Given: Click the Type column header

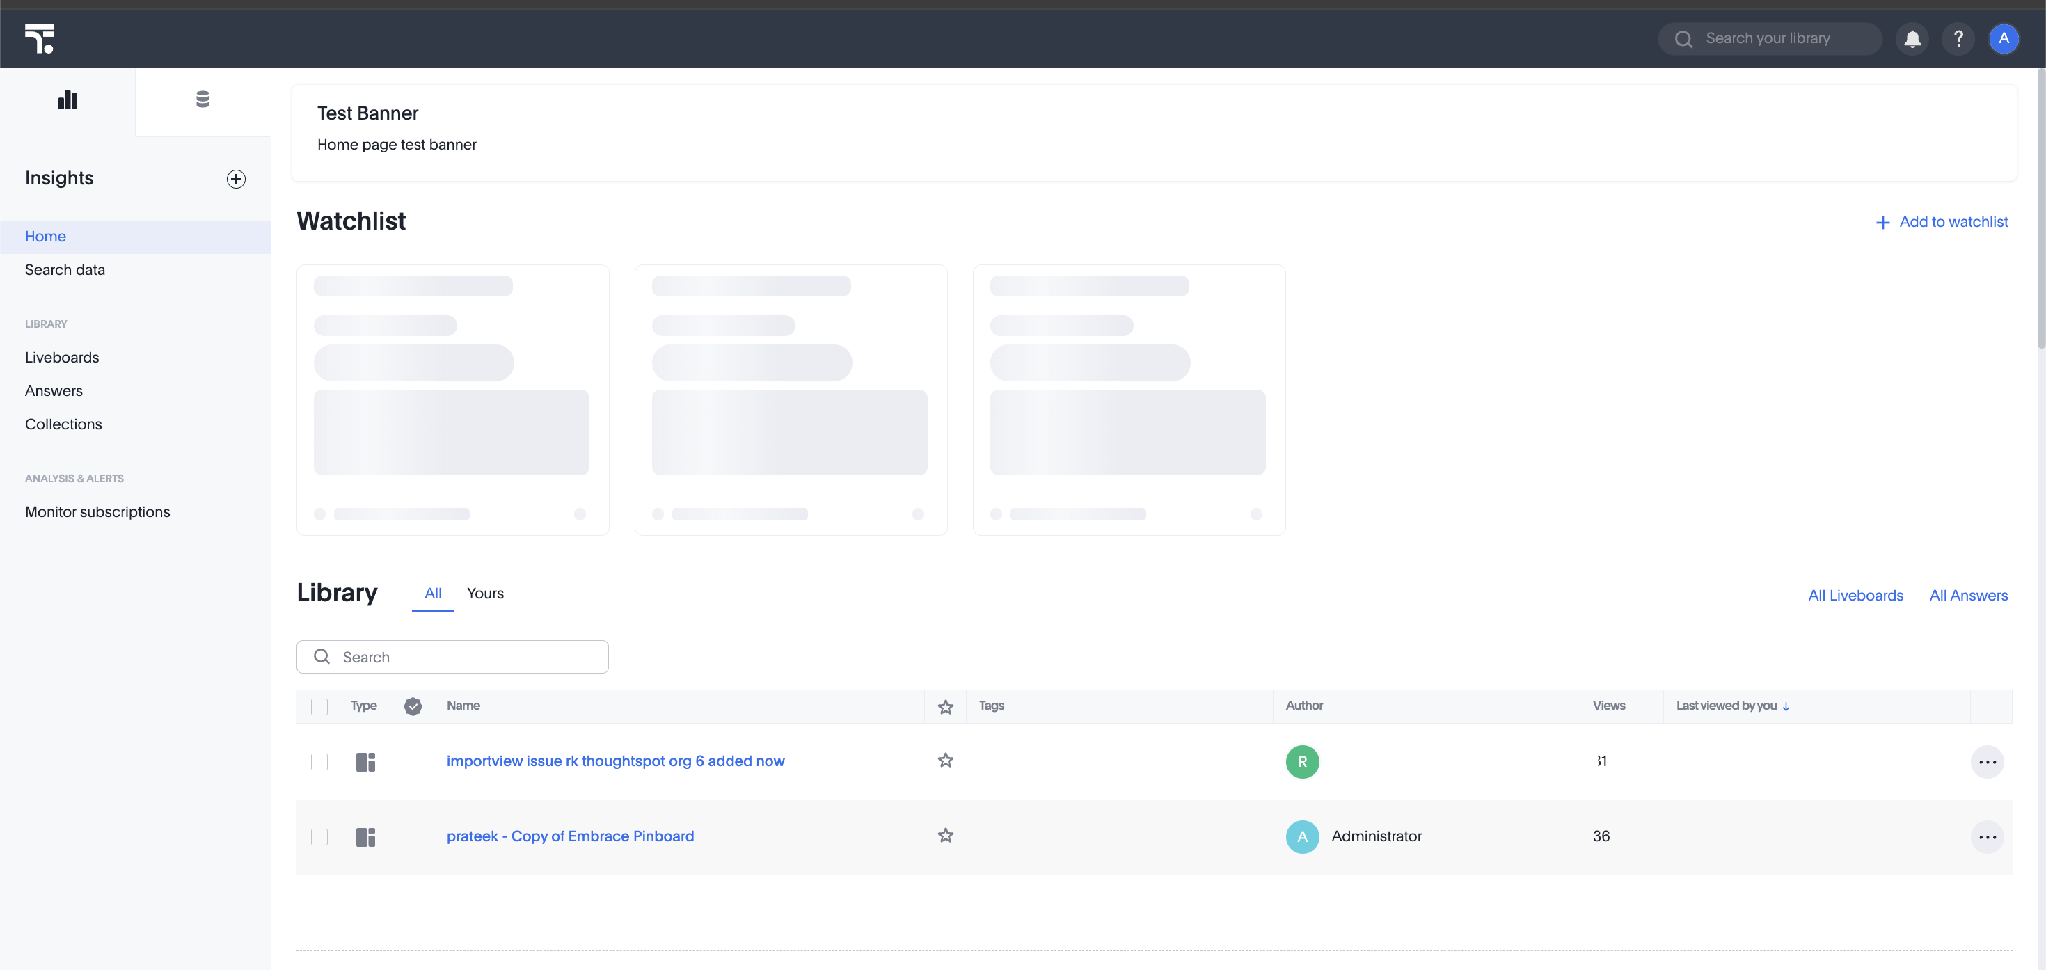Looking at the screenshot, I should click(x=363, y=706).
